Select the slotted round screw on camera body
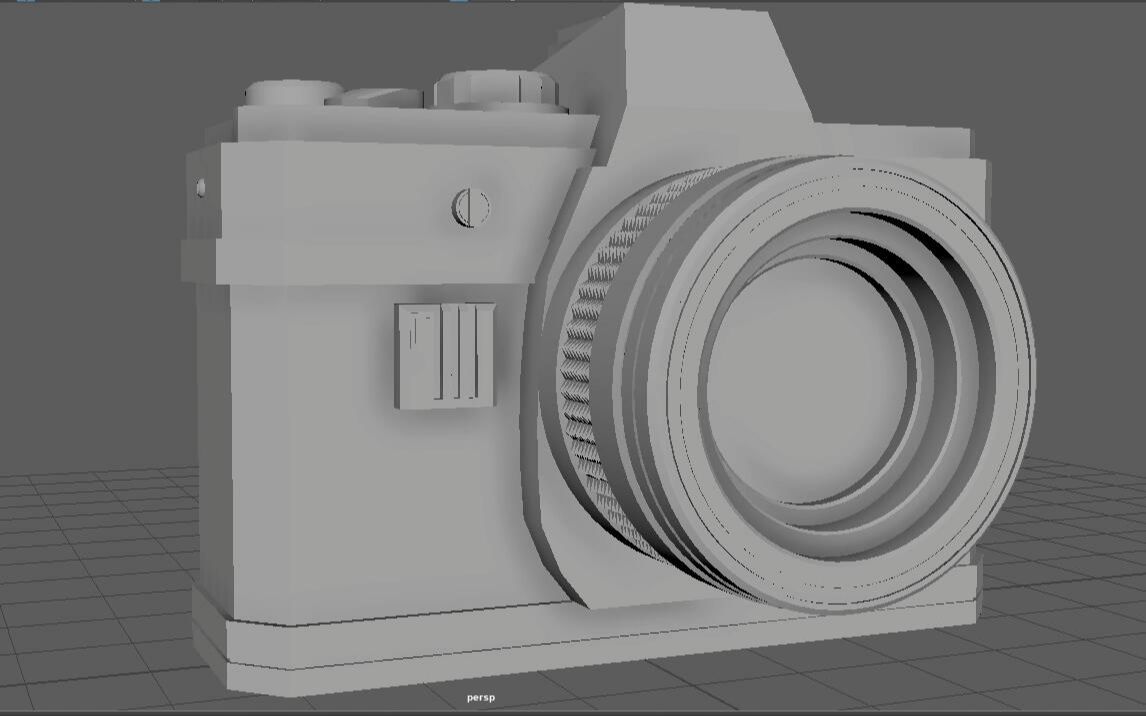The image size is (1146, 716). (x=471, y=207)
